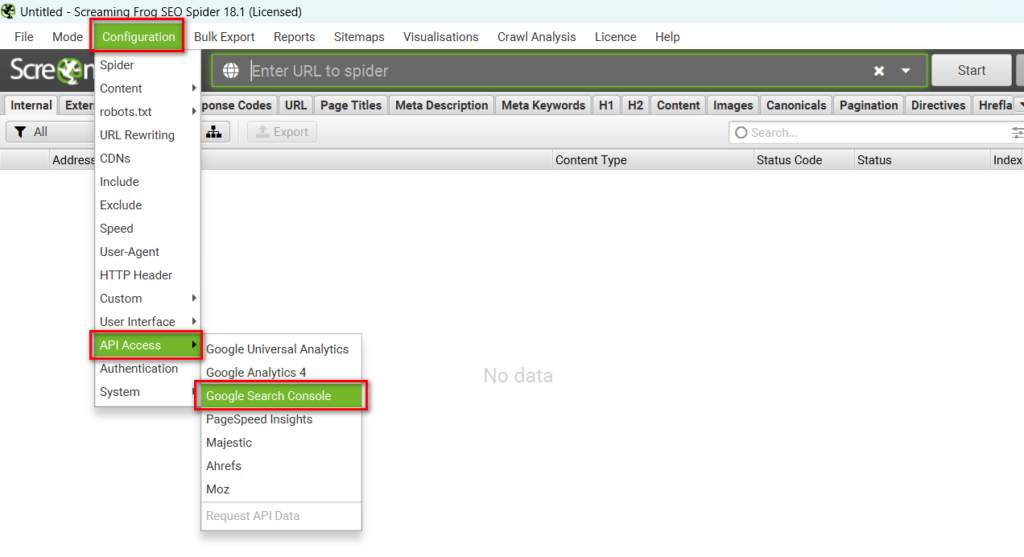This screenshot has height=557, width=1024.
Task: Switch to the Content tab
Action: click(x=678, y=105)
